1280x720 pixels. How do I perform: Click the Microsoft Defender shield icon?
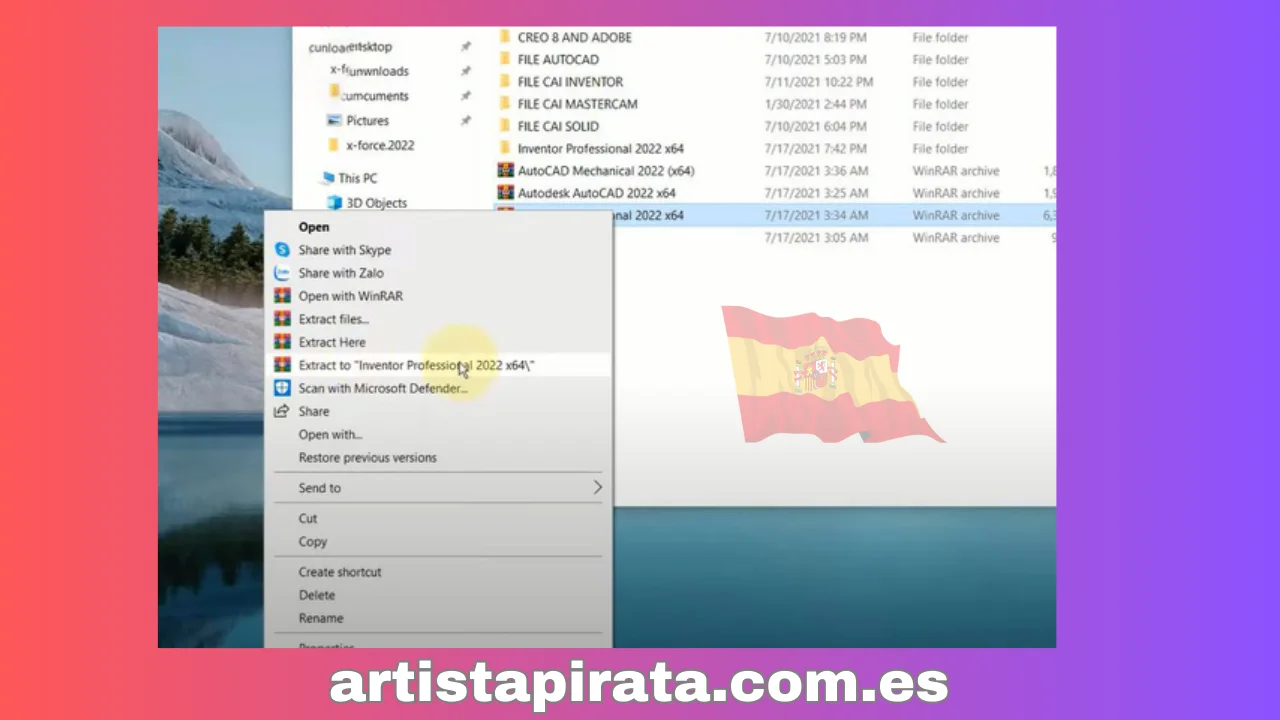click(x=282, y=388)
